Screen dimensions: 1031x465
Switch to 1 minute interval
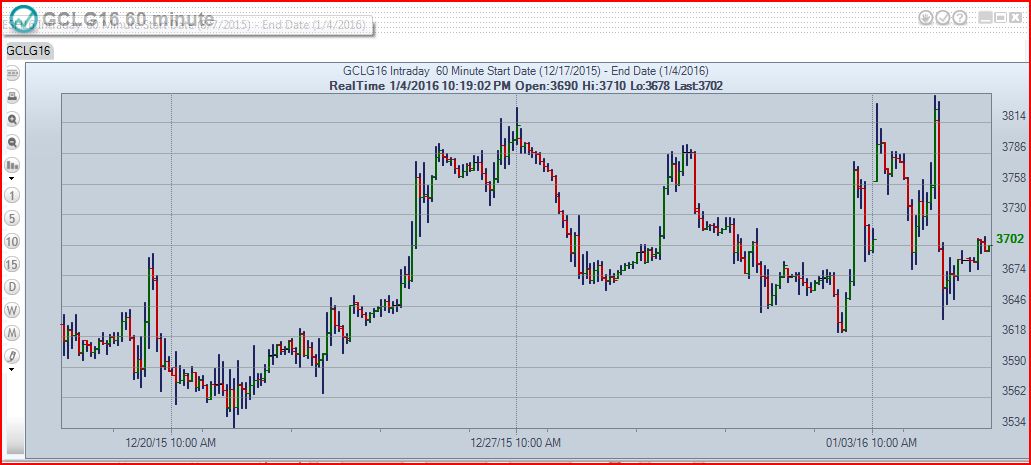click(x=13, y=194)
